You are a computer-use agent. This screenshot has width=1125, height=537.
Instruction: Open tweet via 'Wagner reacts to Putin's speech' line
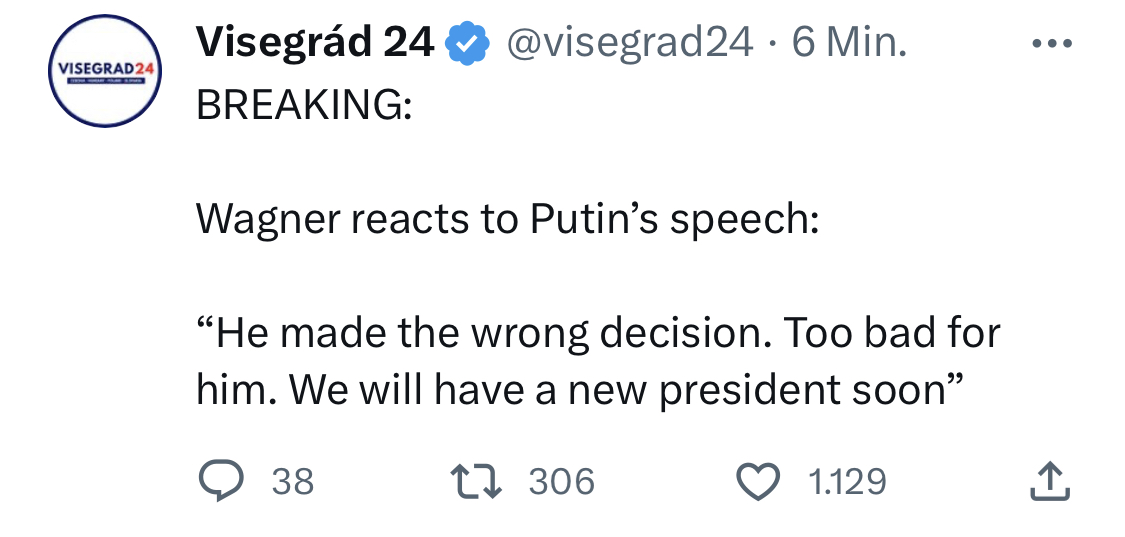[x=507, y=219]
